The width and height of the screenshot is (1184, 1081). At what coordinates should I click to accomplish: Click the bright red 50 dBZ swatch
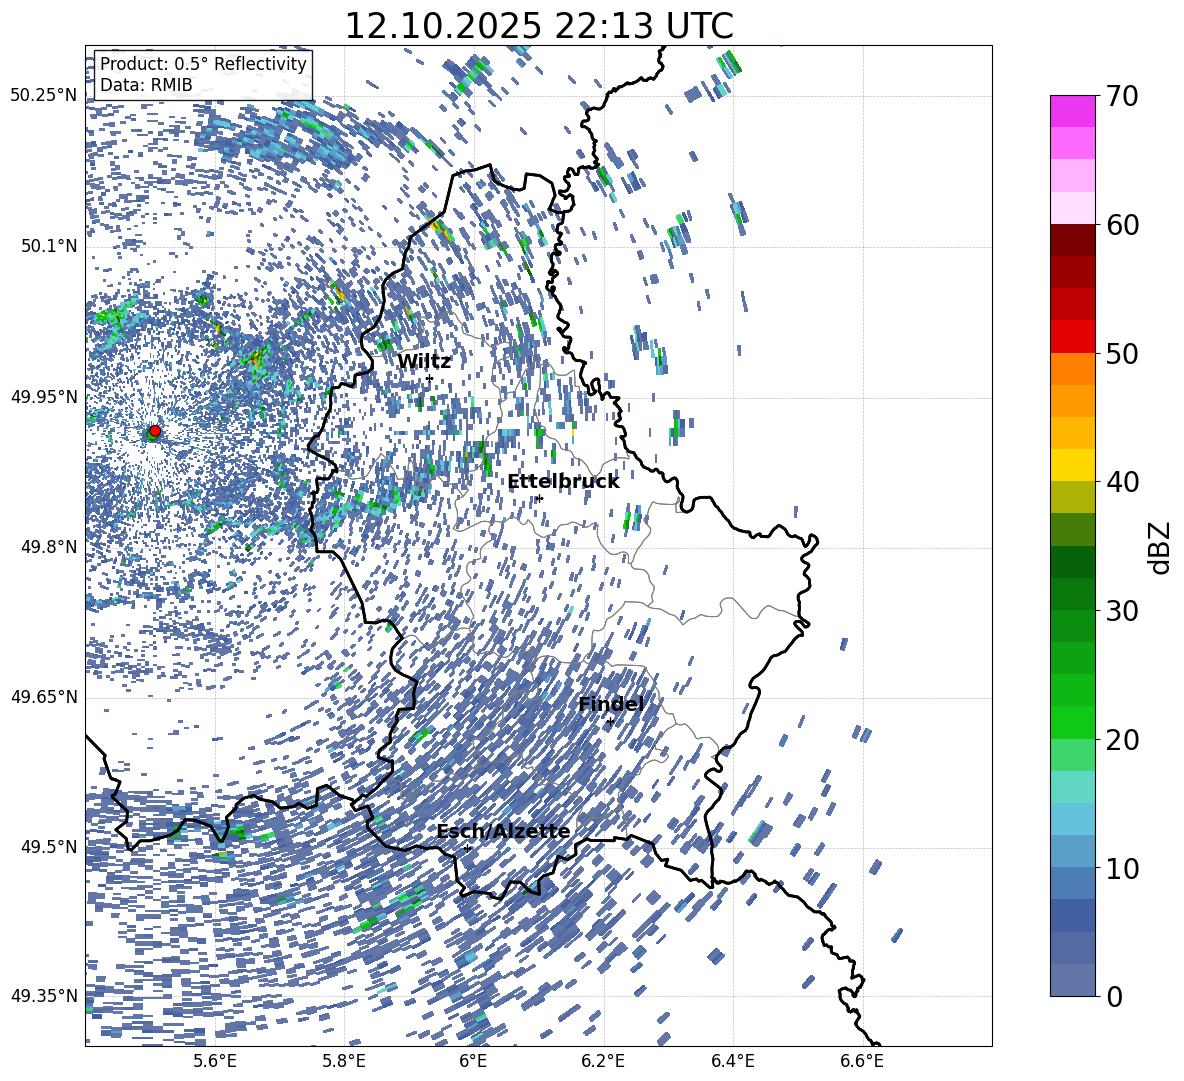point(1072,337)
